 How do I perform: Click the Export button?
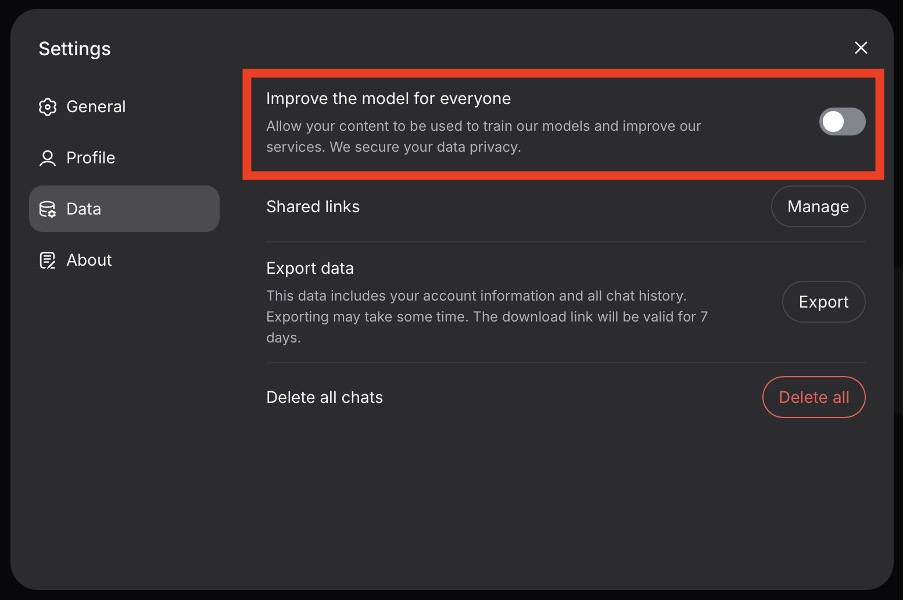pyautogui.click(x=823, y=302)
